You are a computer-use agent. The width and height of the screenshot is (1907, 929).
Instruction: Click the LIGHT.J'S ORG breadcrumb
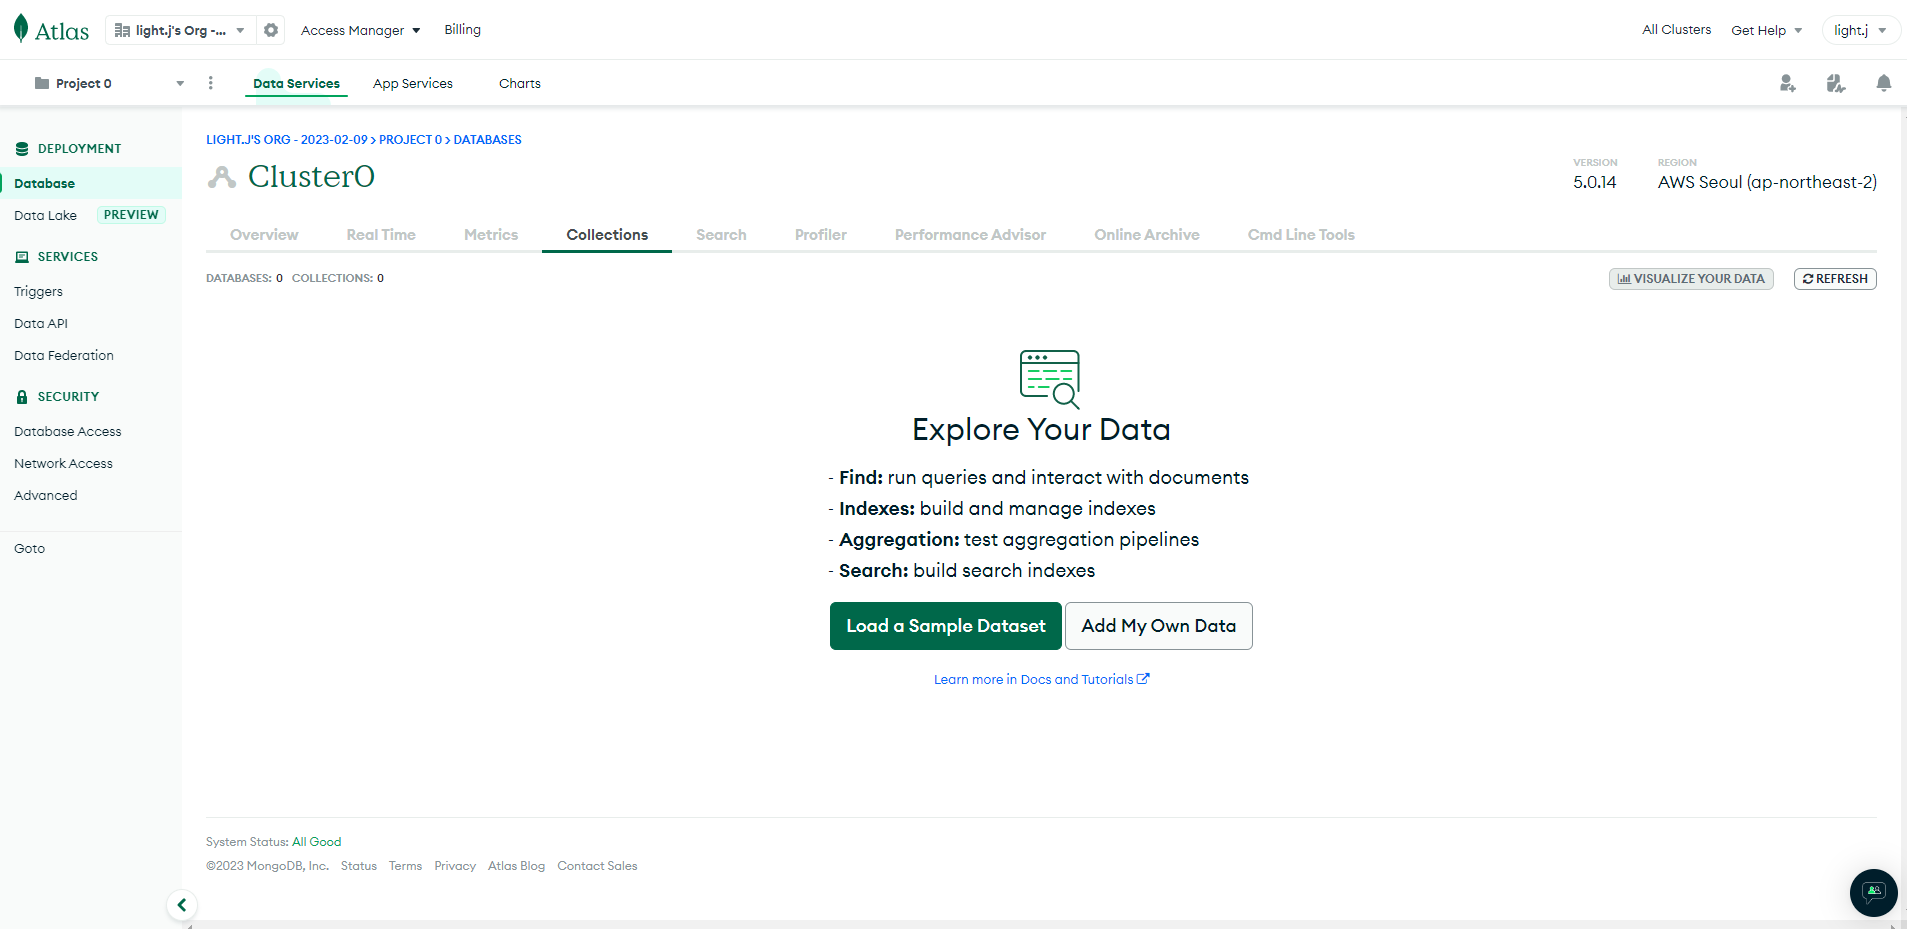(x=287, y=140)
